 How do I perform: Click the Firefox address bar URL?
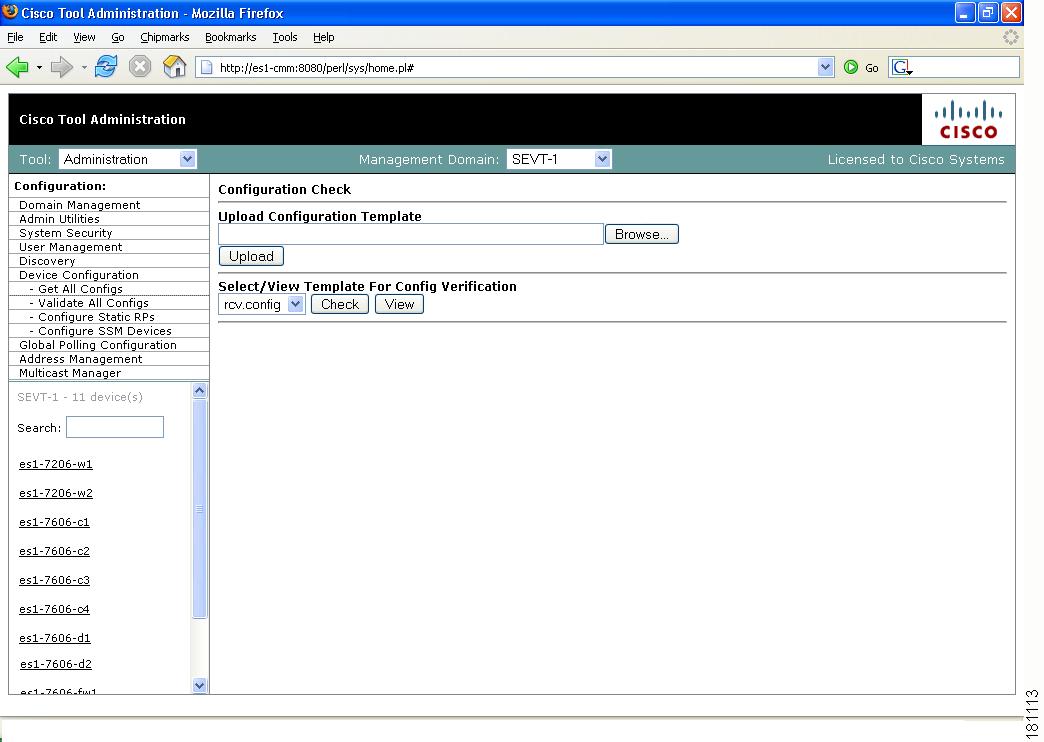[x=516, y=67]
